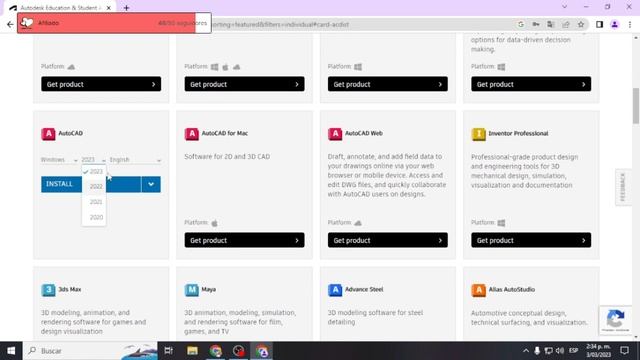Click the share page icon in address bar
The width and height of the screenshot is (640, 360).
566,24
